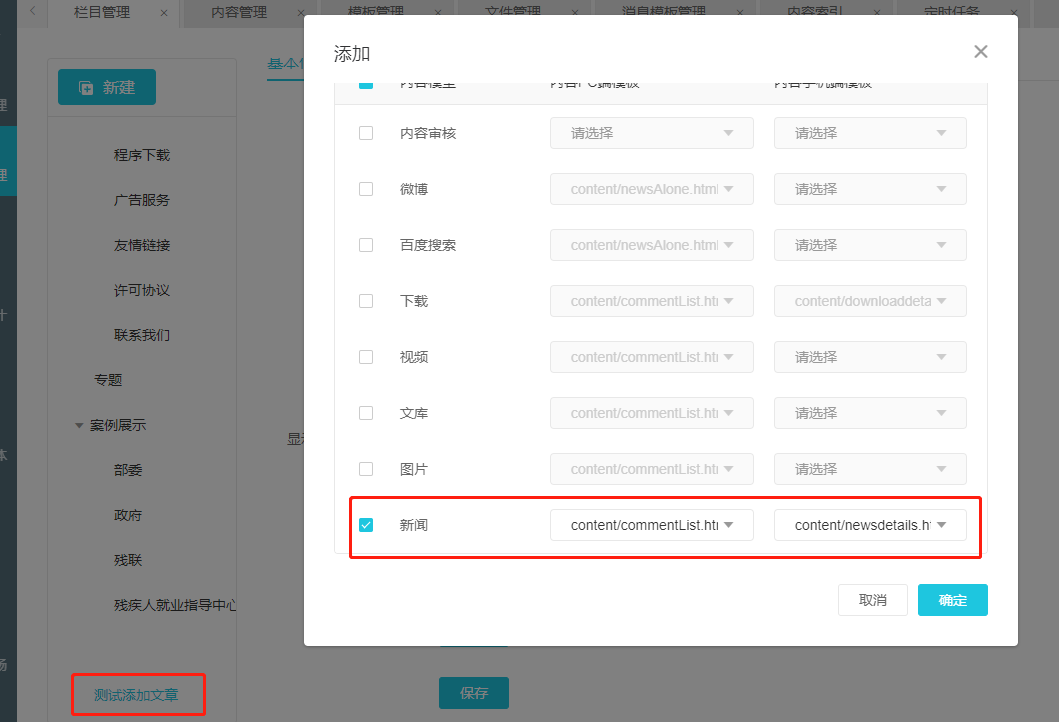
Task: Click the 新闻 label in the model list
Action: point(413,525)
